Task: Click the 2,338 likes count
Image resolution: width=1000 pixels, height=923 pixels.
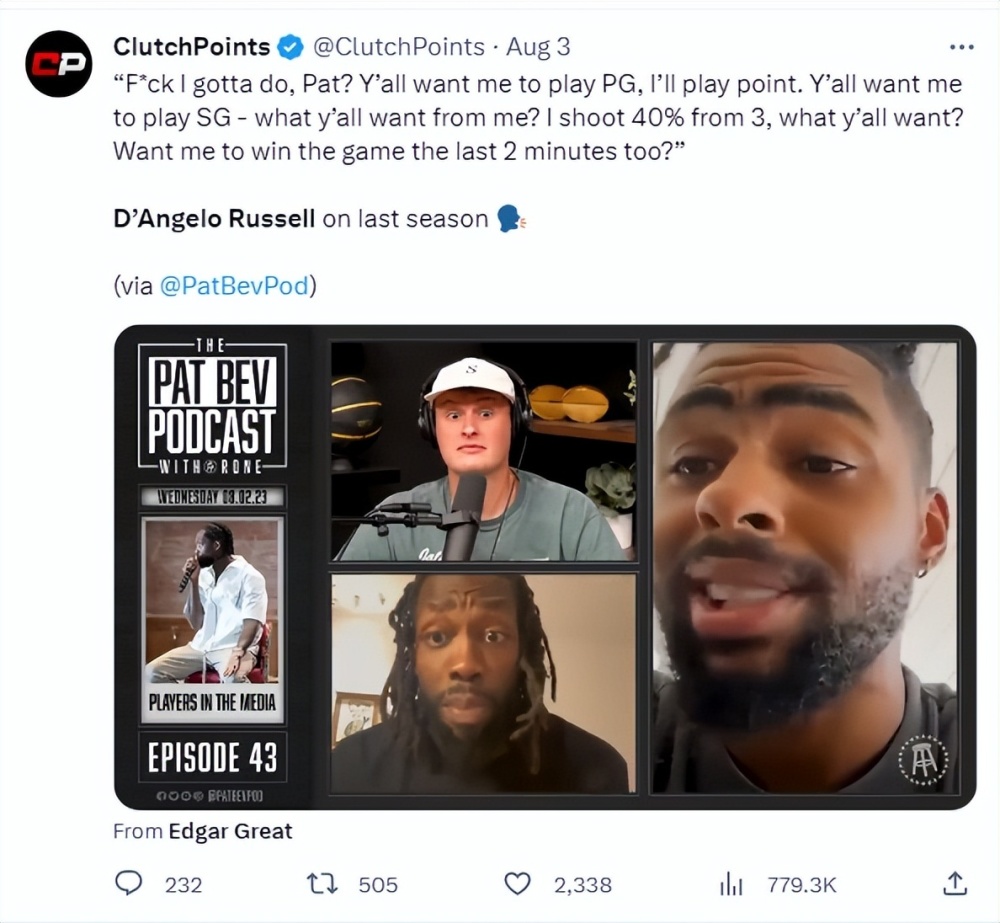Action: [583, 885]
